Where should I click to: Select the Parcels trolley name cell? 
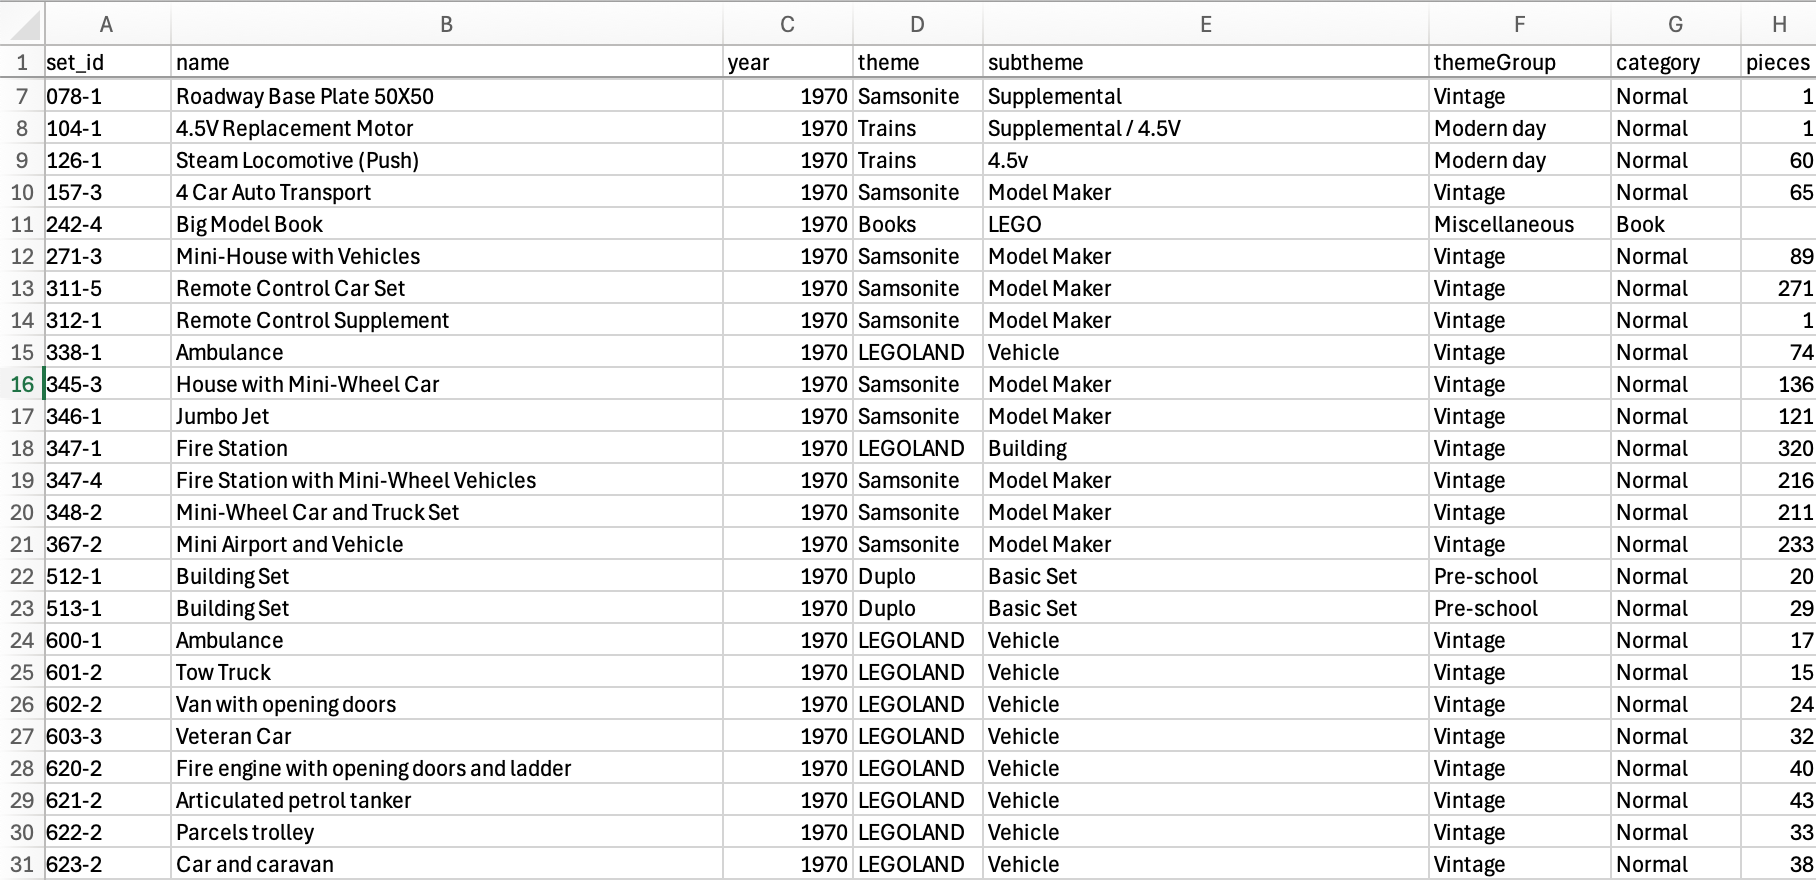(x=447, y=832)
